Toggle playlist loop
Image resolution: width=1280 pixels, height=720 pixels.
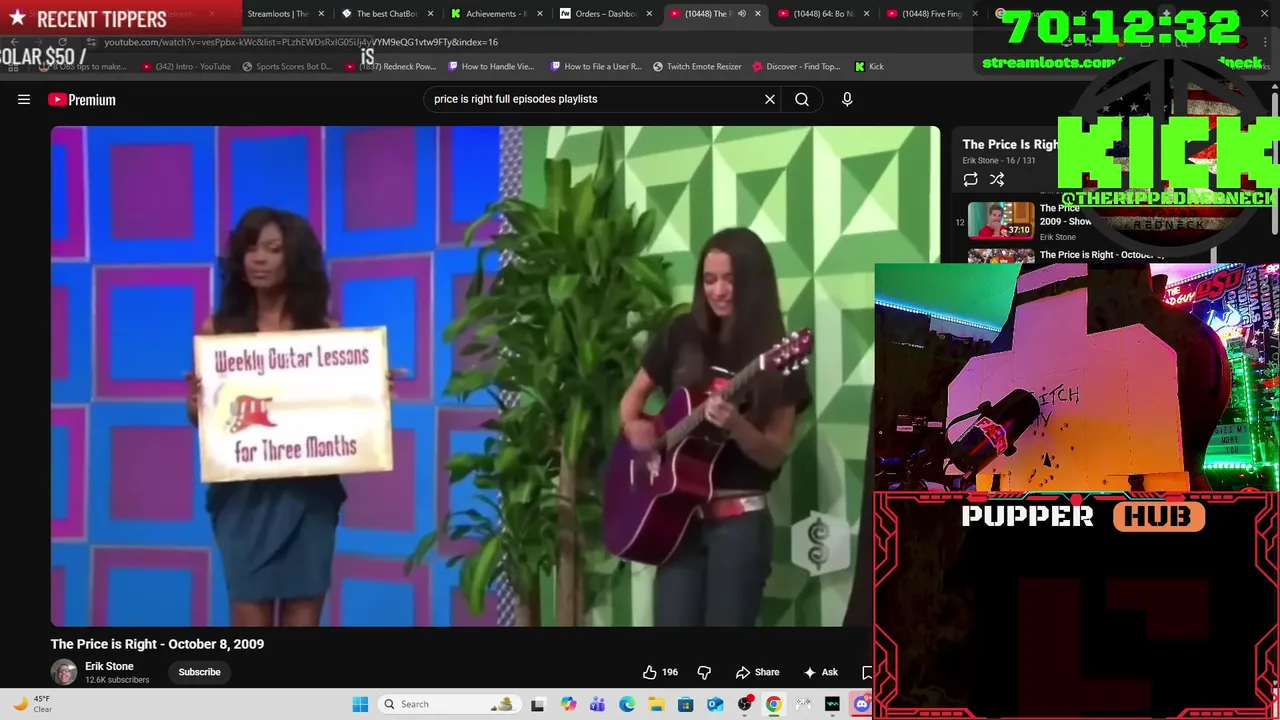[970, 179]
